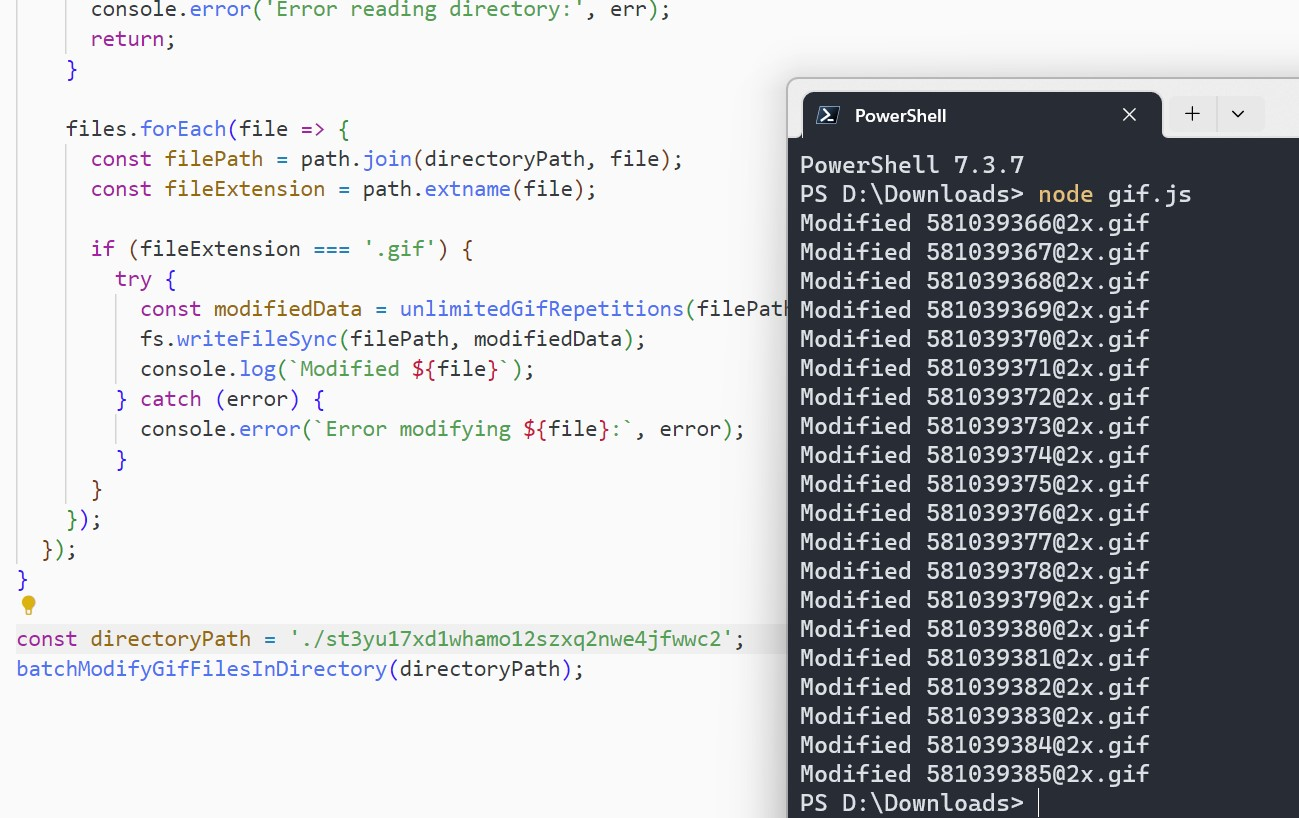Select the PowerShell tab title
This screenshot has height=818, width=1299.
click(x=900, y=116)
